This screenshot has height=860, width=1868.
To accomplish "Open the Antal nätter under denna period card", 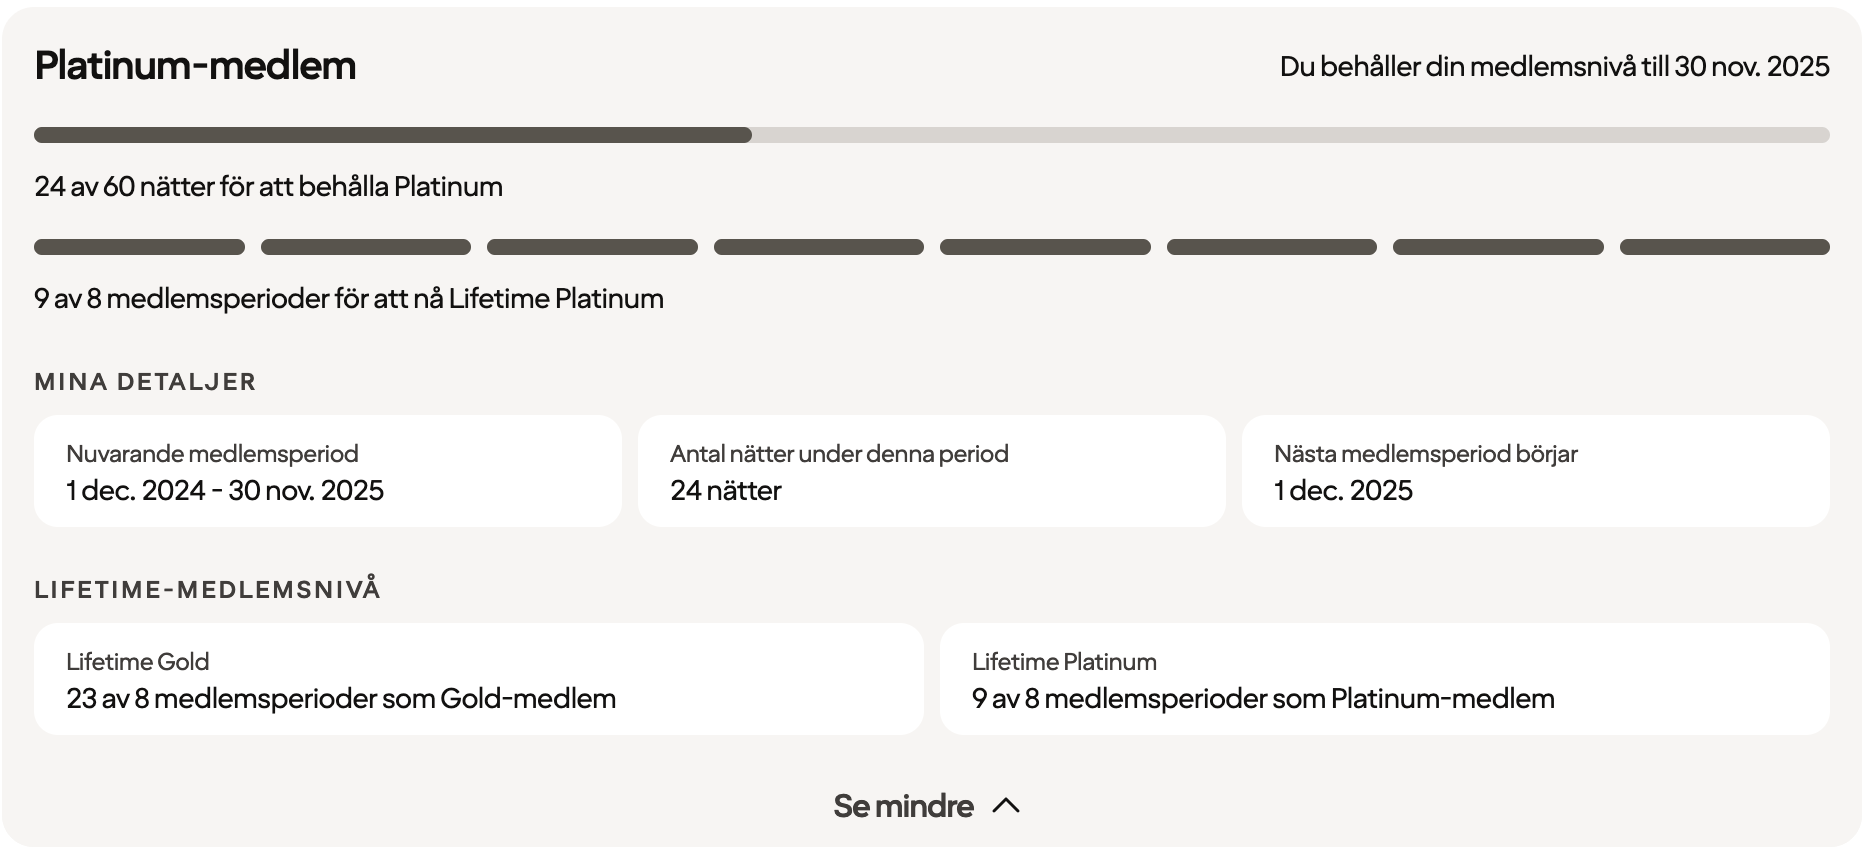I will 932,471.
